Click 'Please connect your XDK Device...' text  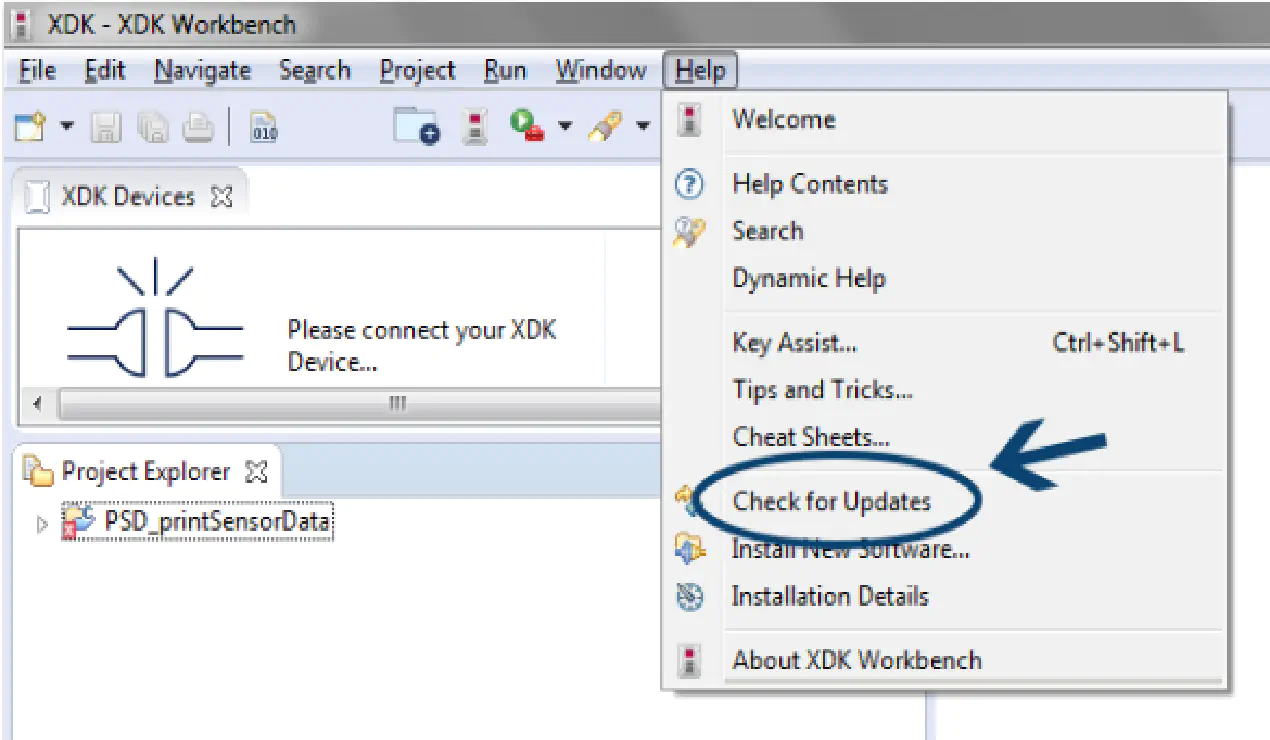pyautogui.click(x=422, y=345)
